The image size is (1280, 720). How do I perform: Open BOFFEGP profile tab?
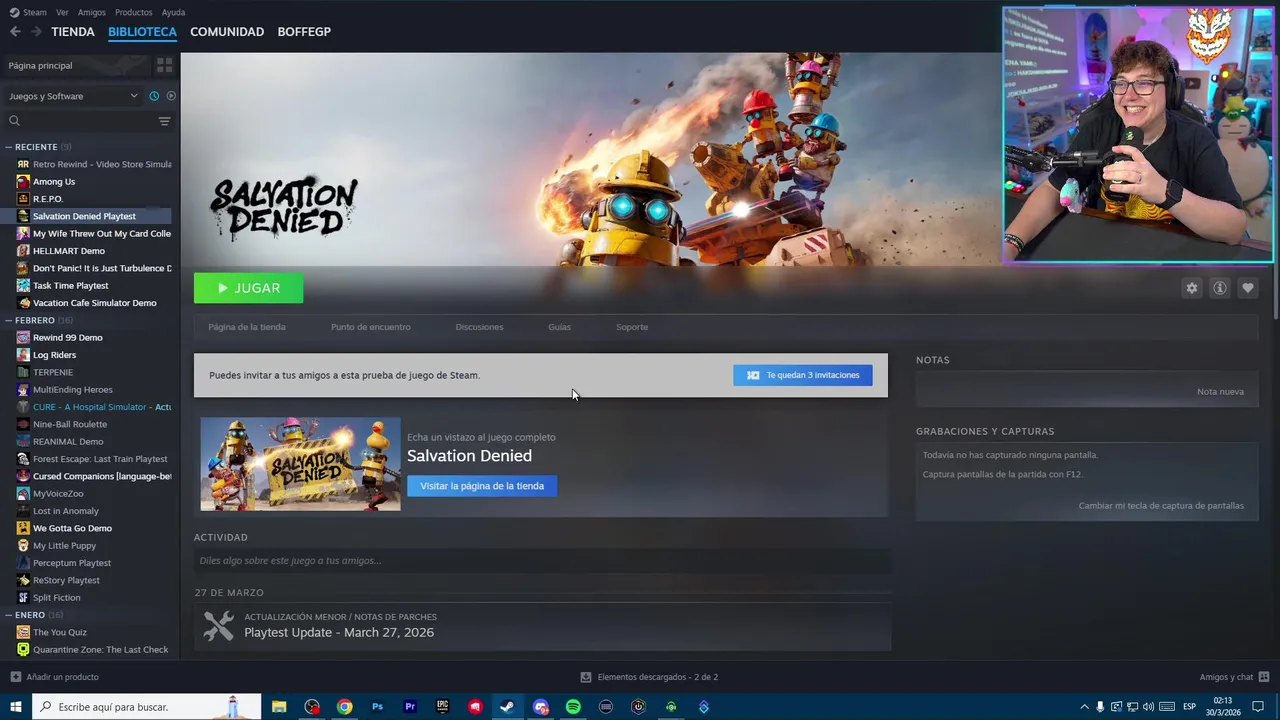[304, 32]
